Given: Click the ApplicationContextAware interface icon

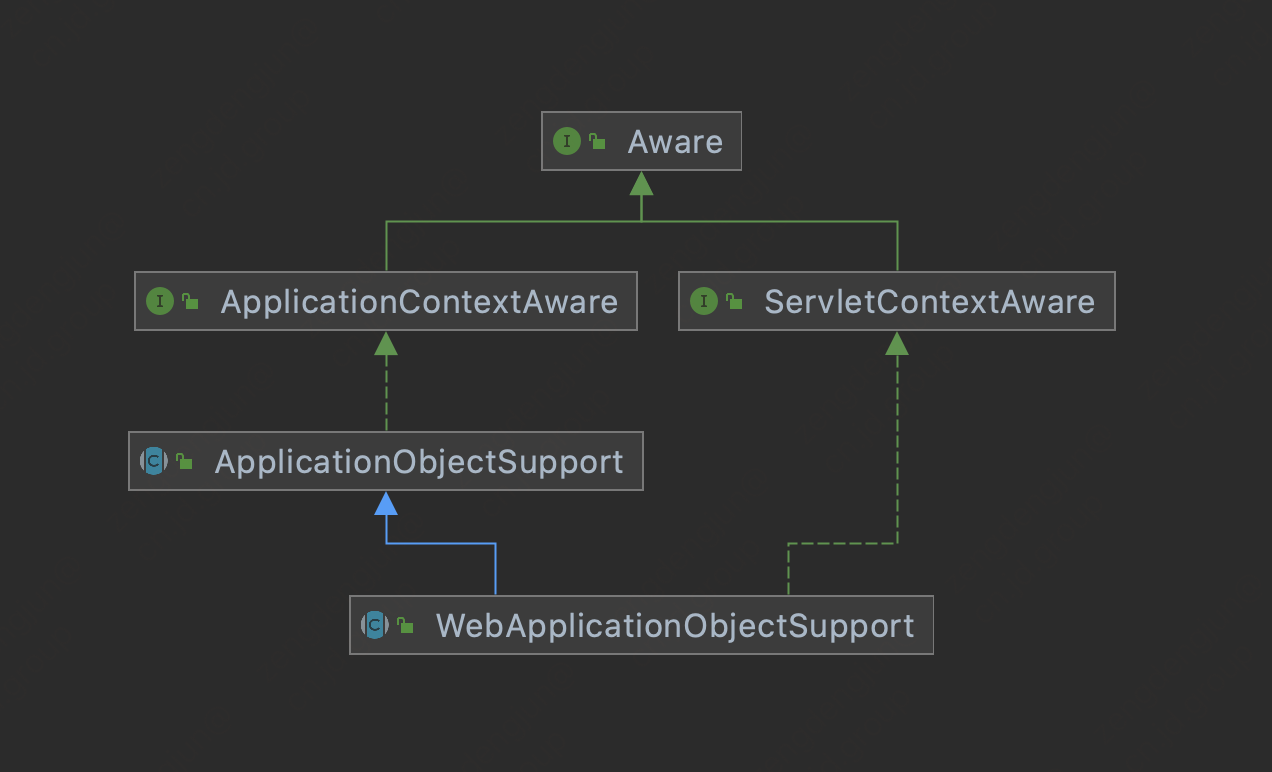Looking at the screenshot, I should pyautogui.click(x=160, y=301).
